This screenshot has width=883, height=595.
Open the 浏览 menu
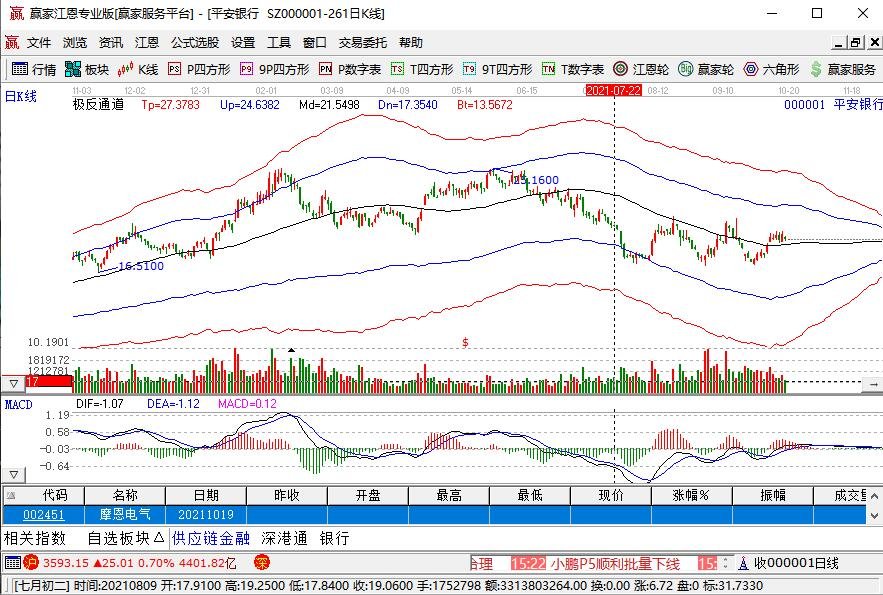75,43
